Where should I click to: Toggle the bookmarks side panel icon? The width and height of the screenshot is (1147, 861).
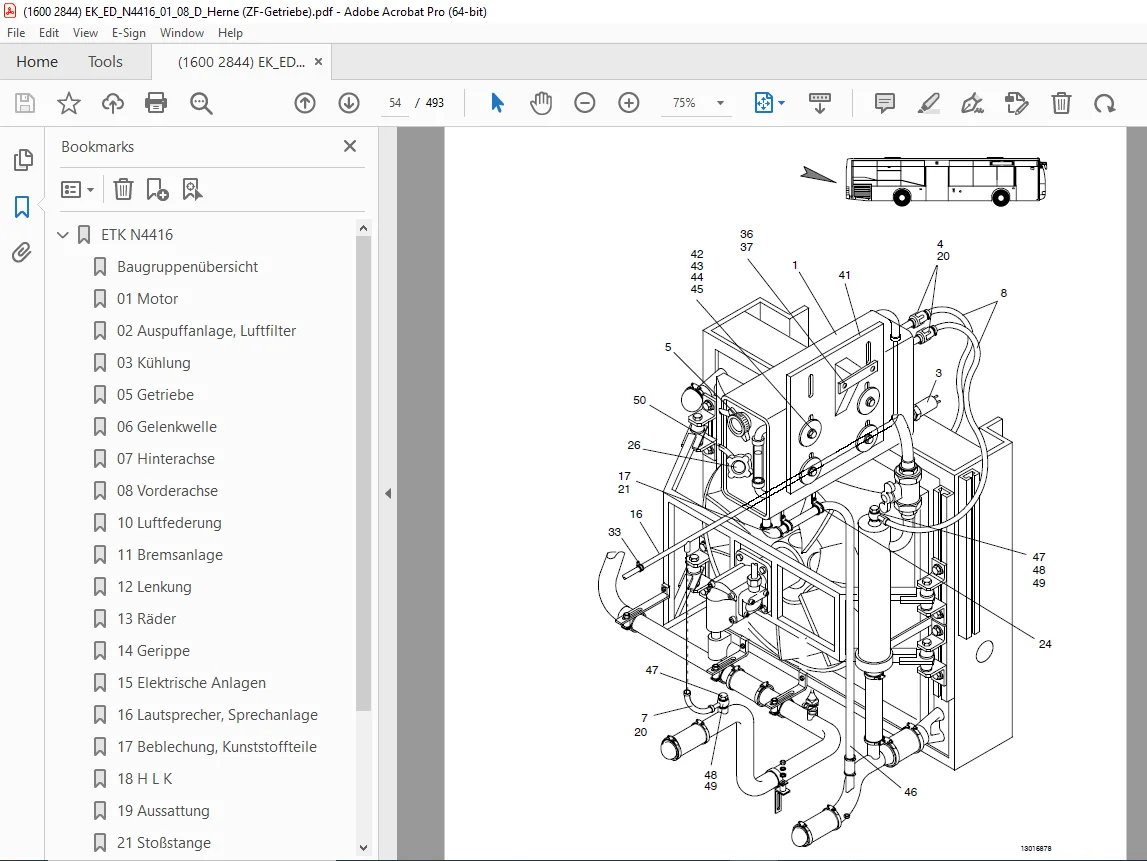[22, 207]
